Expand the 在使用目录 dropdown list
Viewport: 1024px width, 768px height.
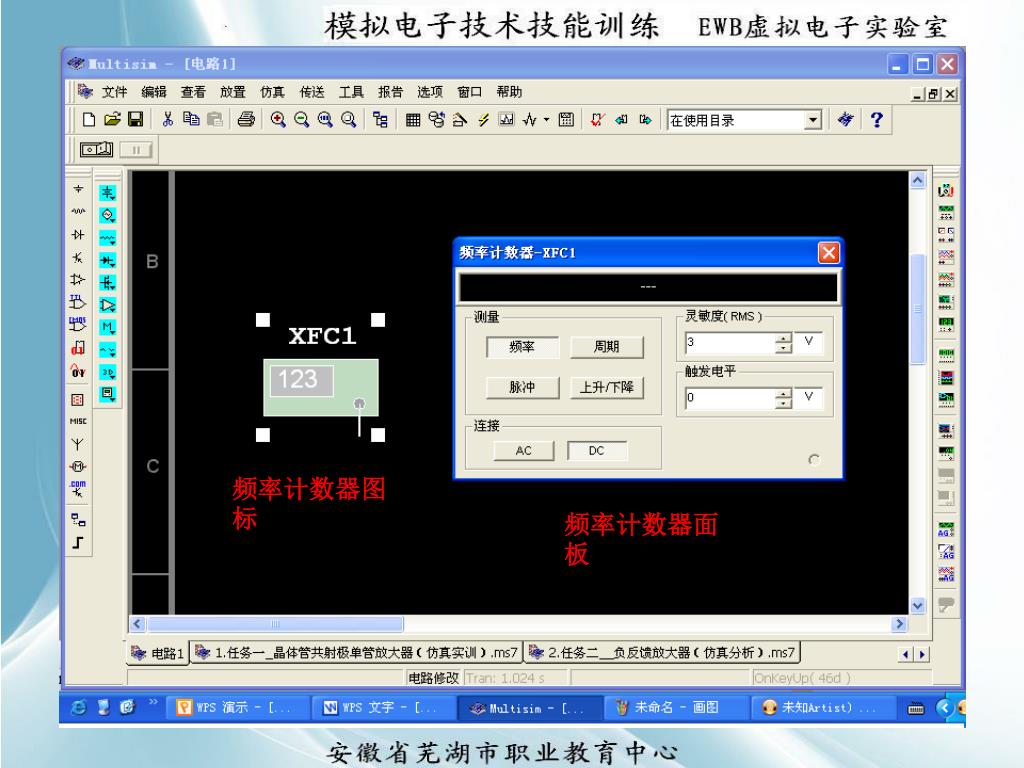pyautogui.click(x=812, y=120)
